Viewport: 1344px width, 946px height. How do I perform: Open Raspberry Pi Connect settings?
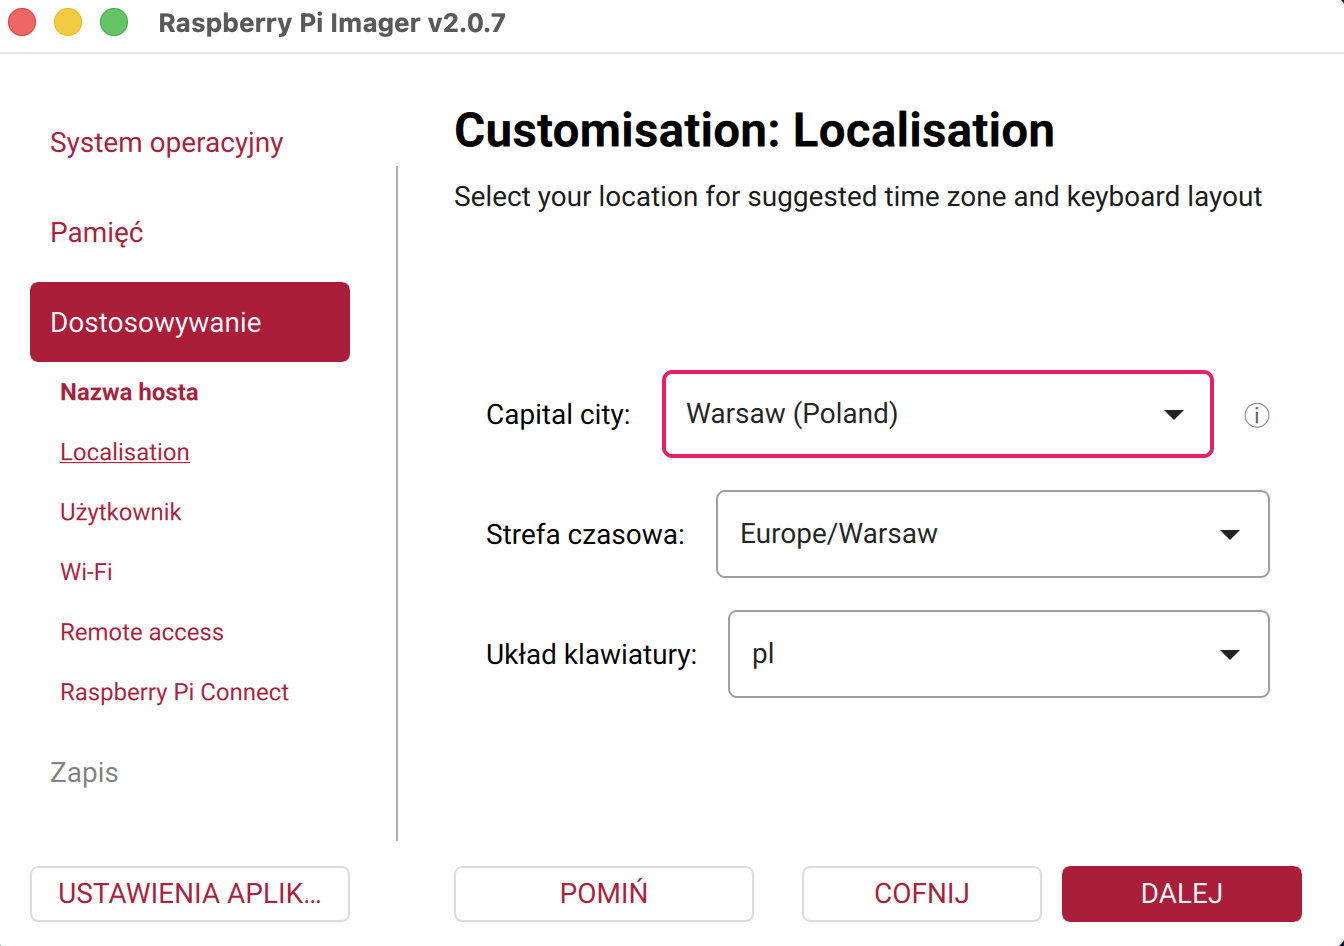174,692
